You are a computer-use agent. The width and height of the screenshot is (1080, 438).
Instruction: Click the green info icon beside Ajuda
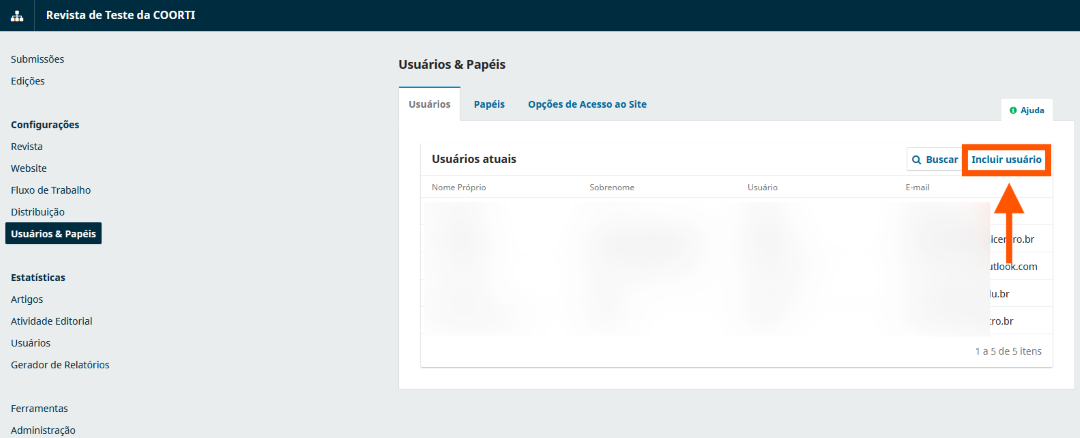coord(1013,110)
